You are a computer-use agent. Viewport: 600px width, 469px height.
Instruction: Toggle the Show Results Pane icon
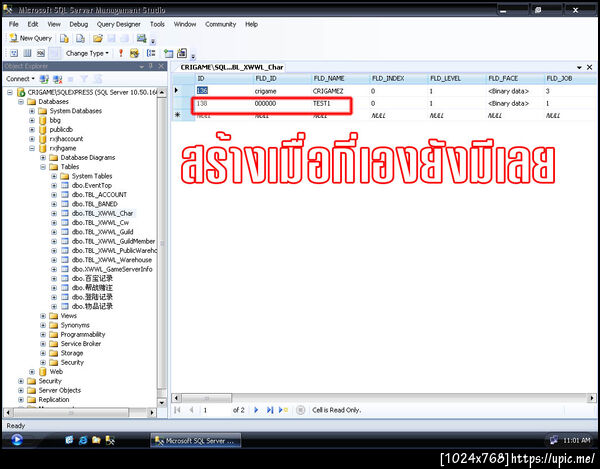coord(54,53)
